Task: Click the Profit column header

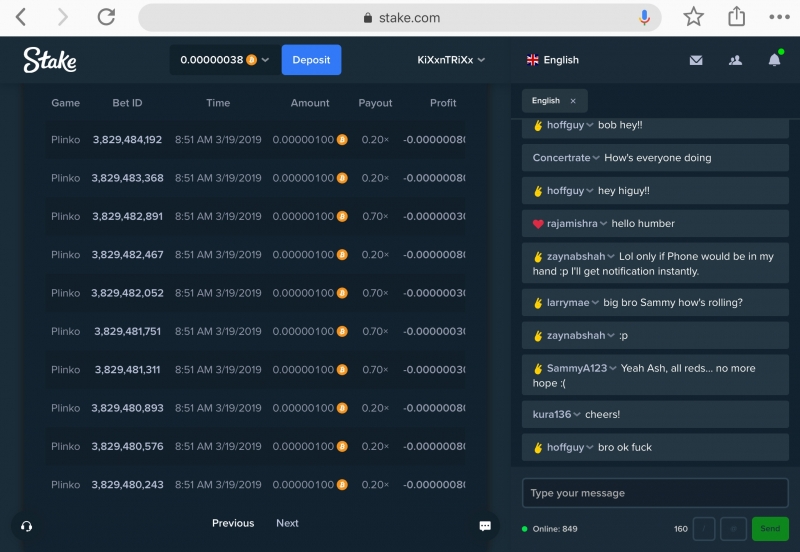Action: (443, 103)
